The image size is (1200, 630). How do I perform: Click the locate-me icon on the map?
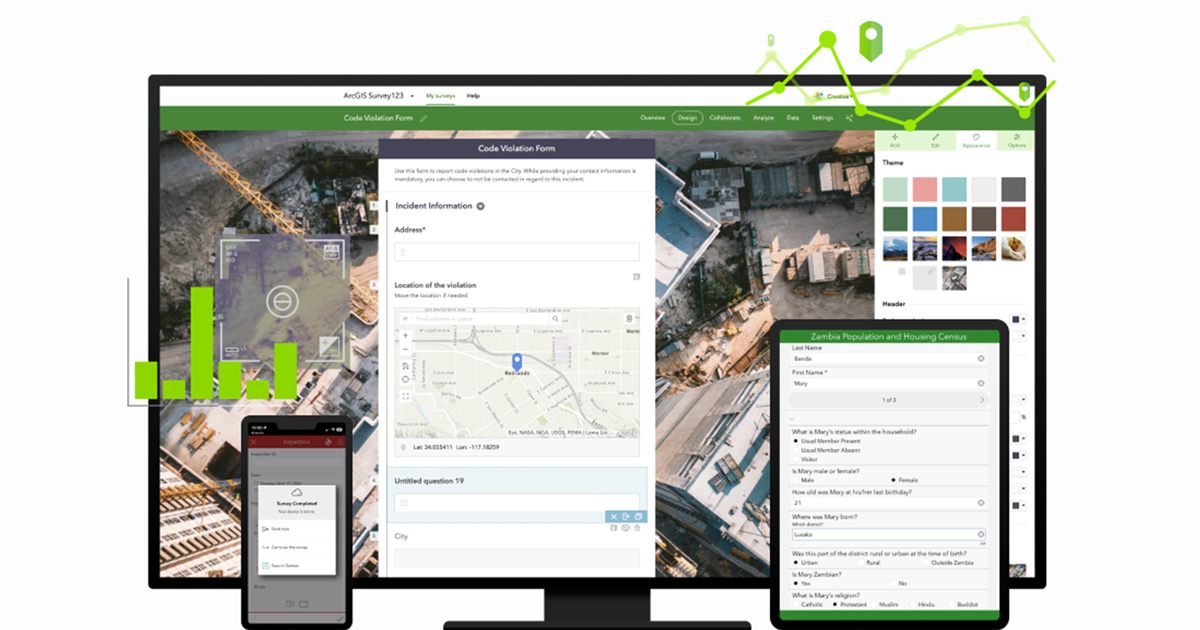pos(406,379)
